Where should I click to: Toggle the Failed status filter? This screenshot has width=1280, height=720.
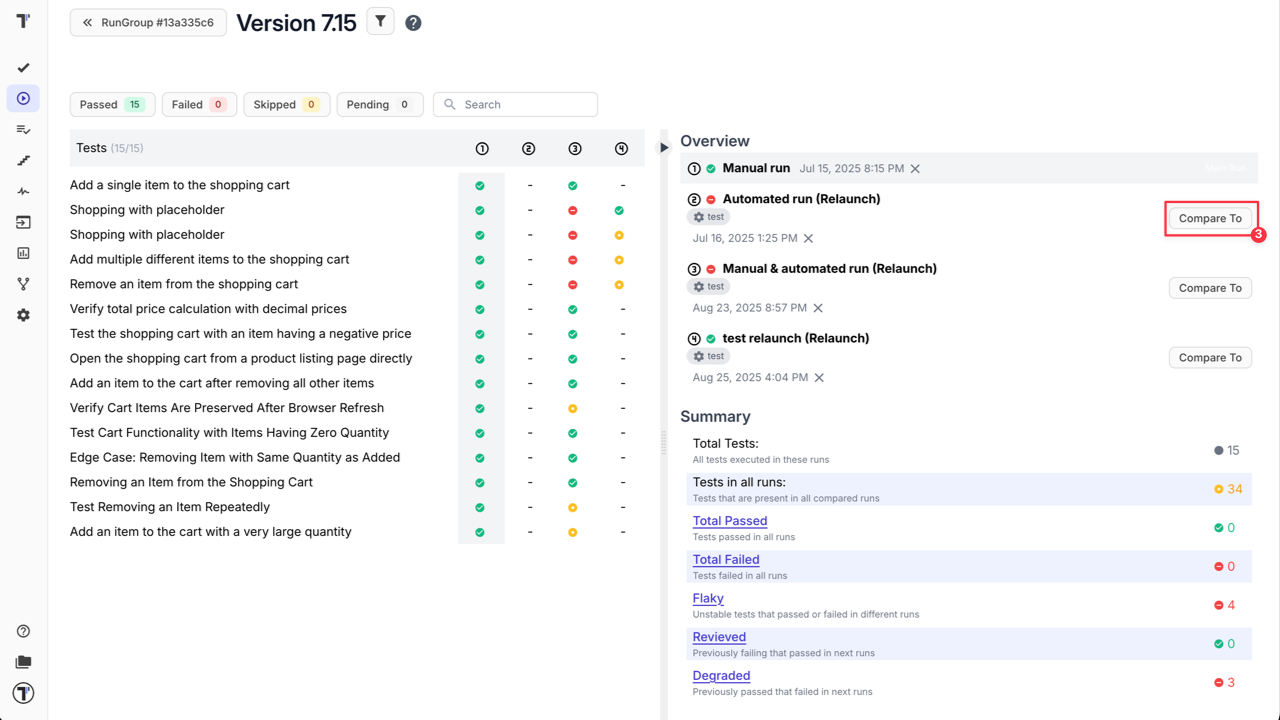pyautogui.click(x=199, y=104)
